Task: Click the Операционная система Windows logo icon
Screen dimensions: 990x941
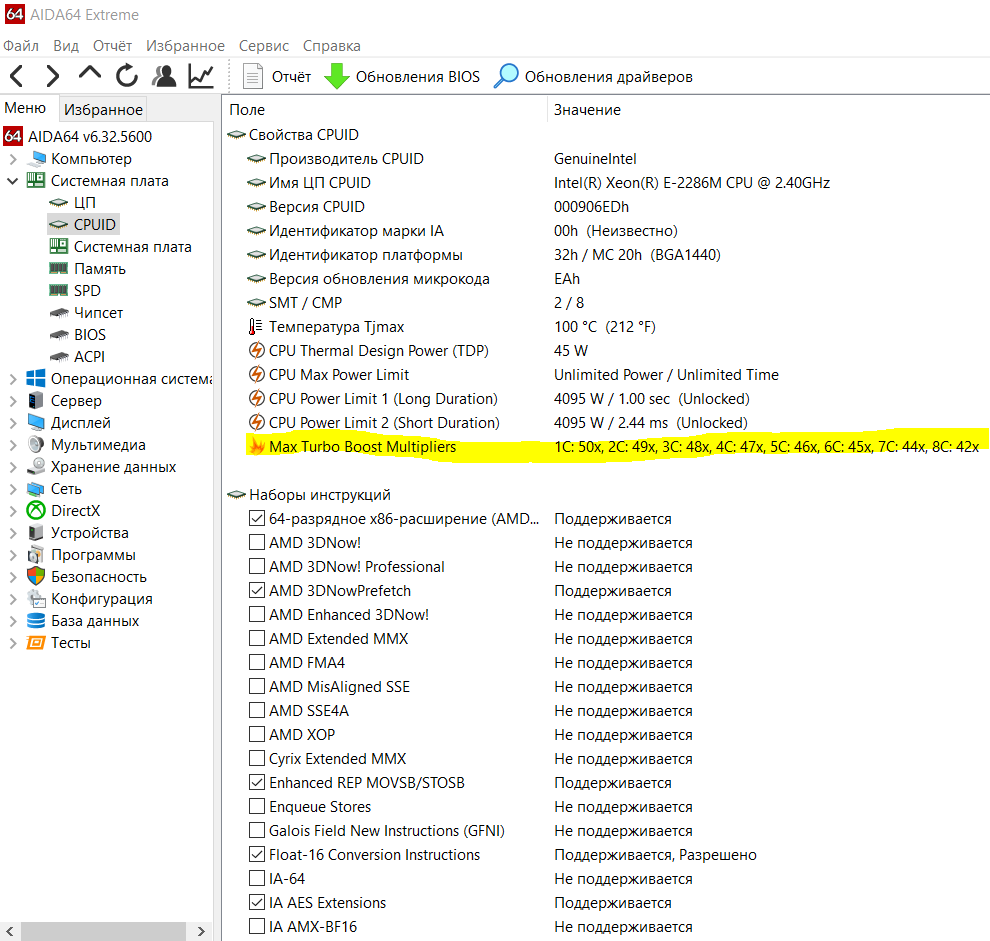Action: [36, 378]
